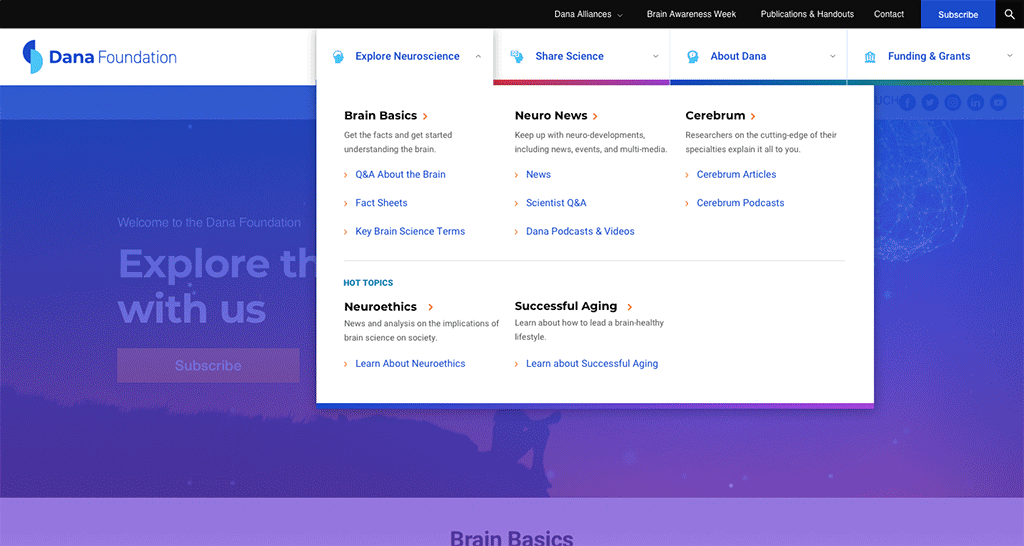The width and height of the screenshot is (1024, 546).
Task: Click 'Welcome to the Dana Foundation' text
Action: coord(209,223)
